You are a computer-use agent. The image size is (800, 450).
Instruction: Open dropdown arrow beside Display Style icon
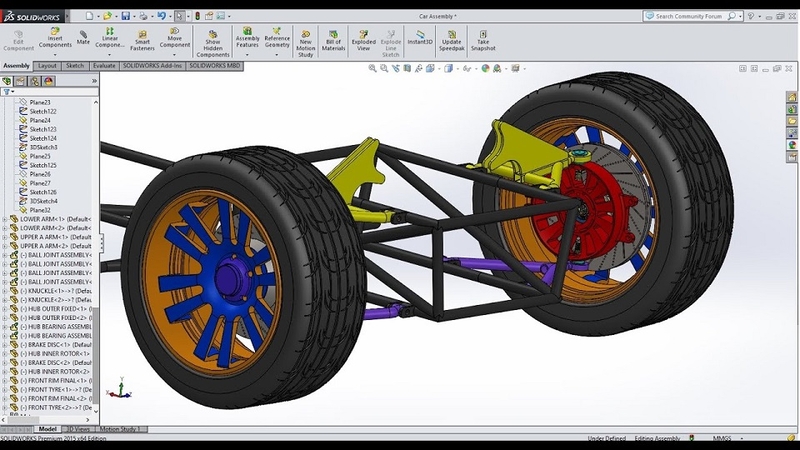pyautogui.click(x=457, y=69)
